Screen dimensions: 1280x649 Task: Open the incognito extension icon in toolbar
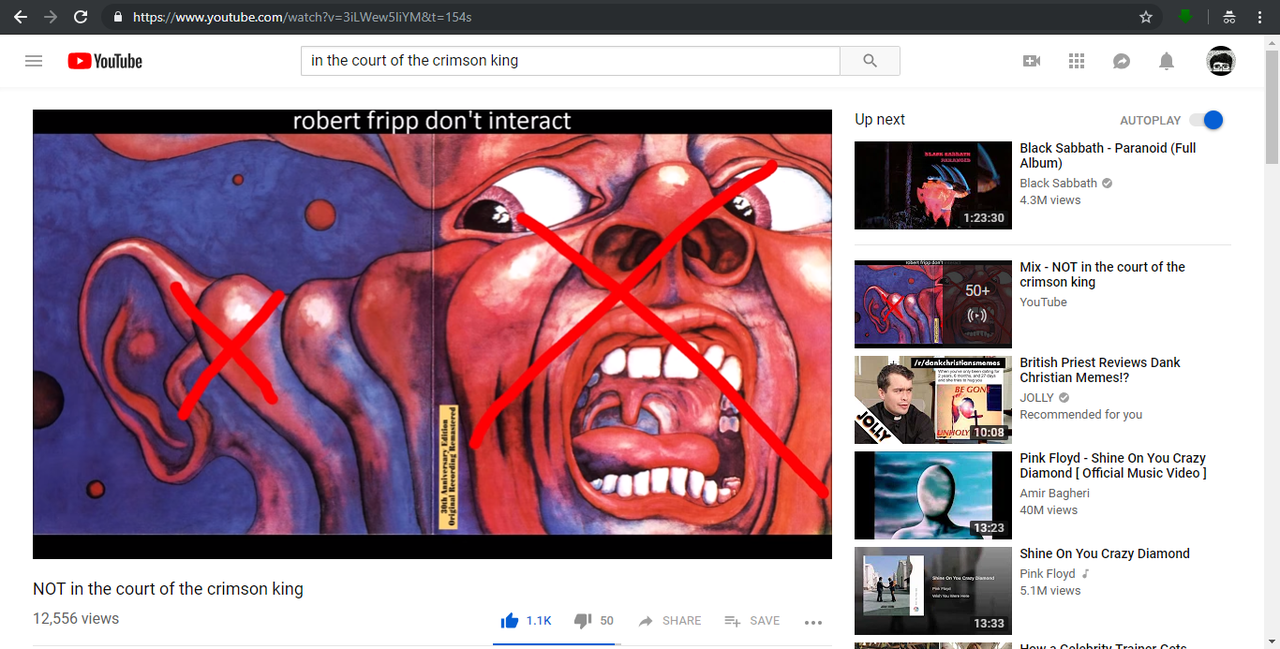[1229, 17]
